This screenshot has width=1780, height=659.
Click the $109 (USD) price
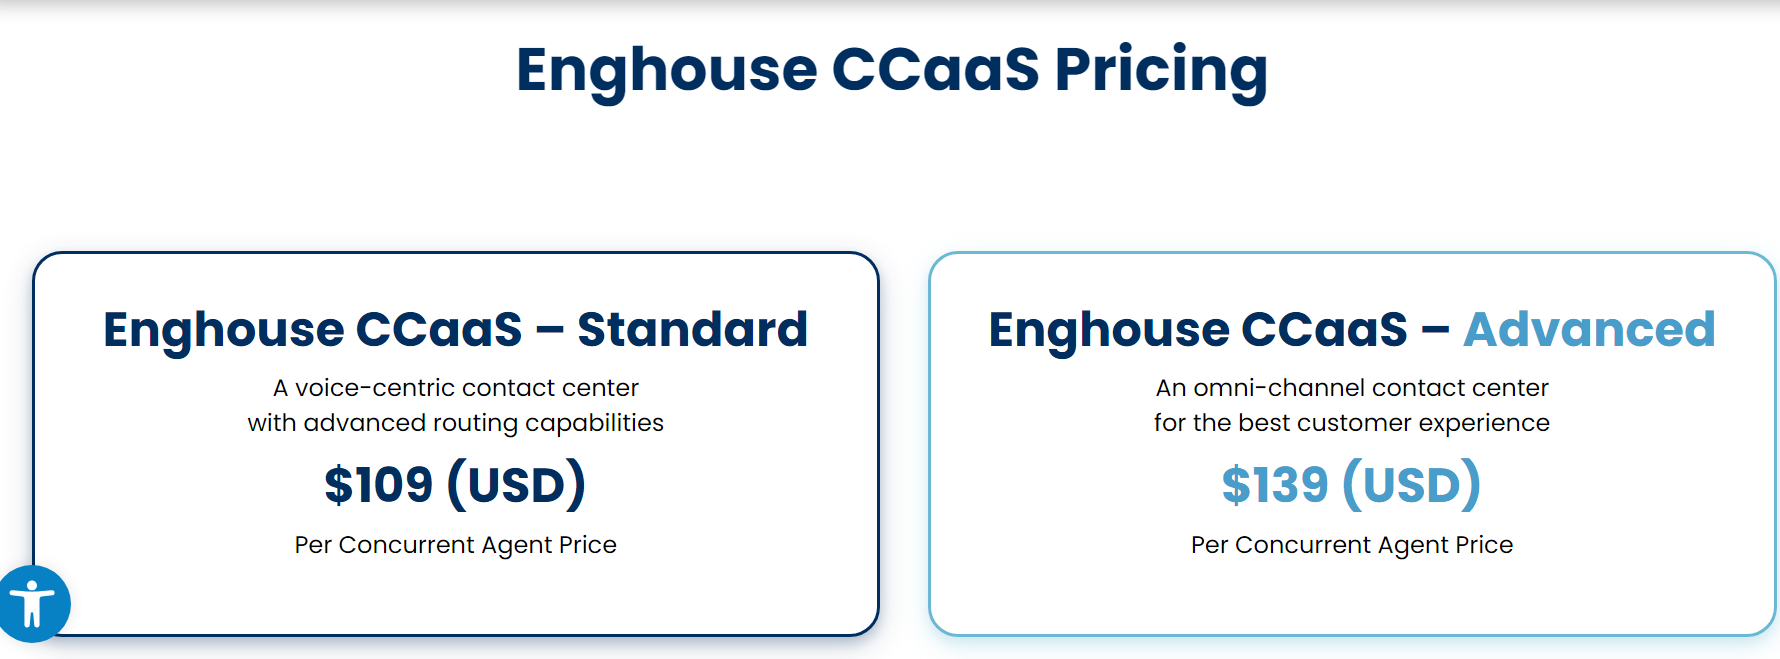tap(379, 485)
